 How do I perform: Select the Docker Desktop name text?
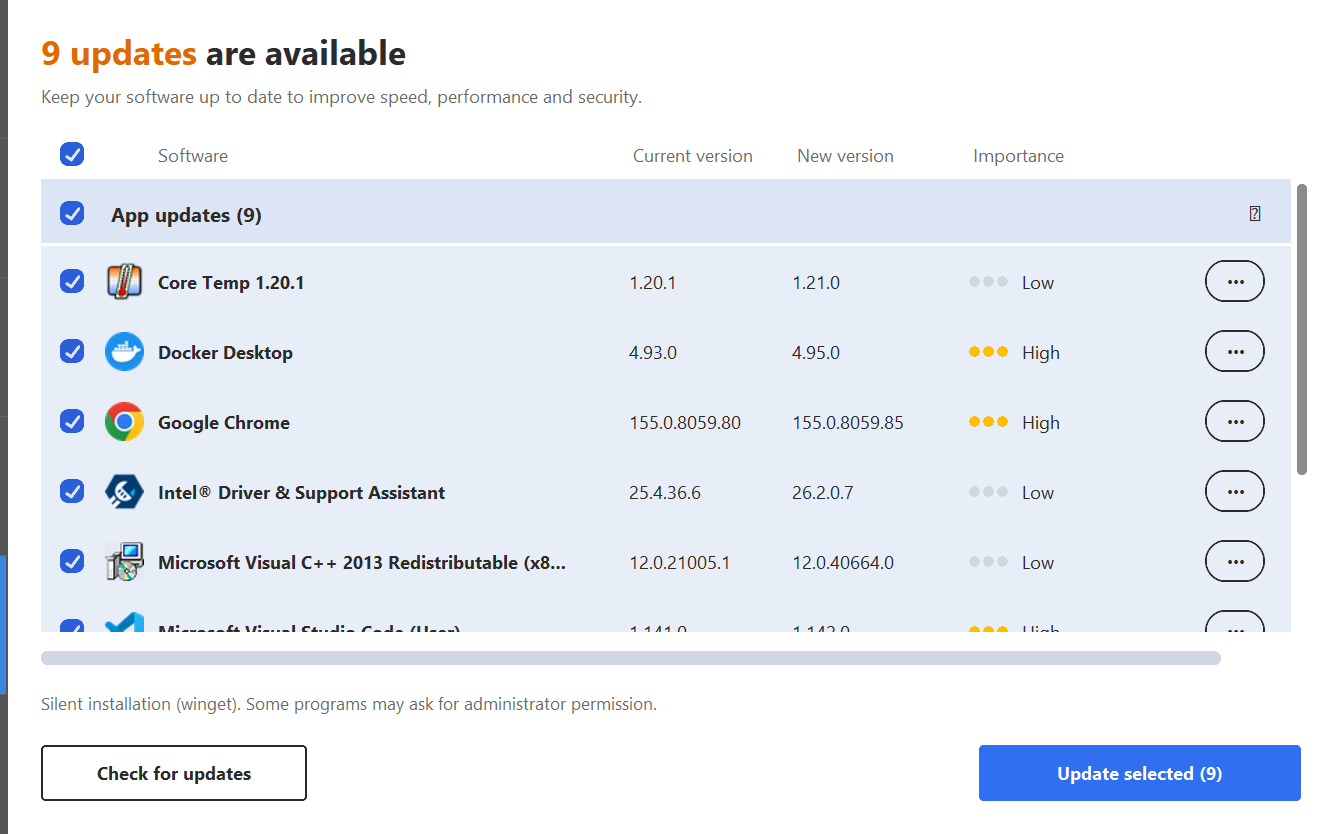coord(225,353)
